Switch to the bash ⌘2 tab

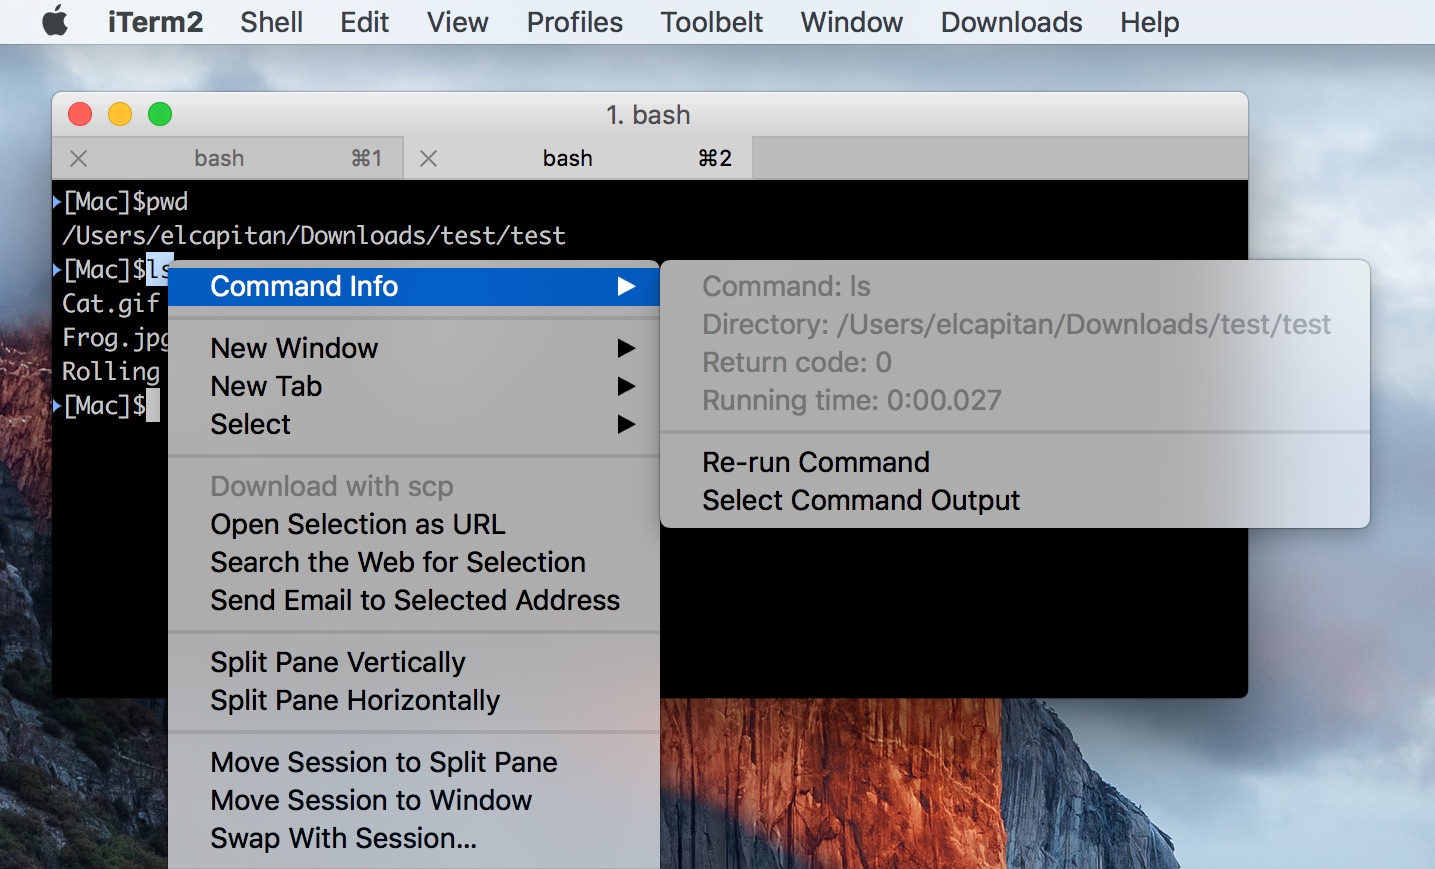click(x=578, y=158)
